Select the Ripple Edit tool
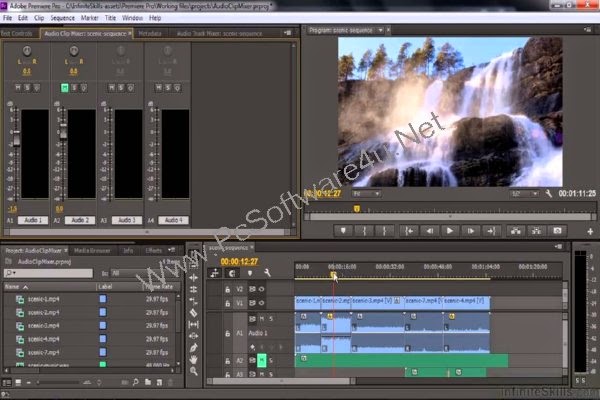Viewport: 600px width, 400px height. (194, 278)
